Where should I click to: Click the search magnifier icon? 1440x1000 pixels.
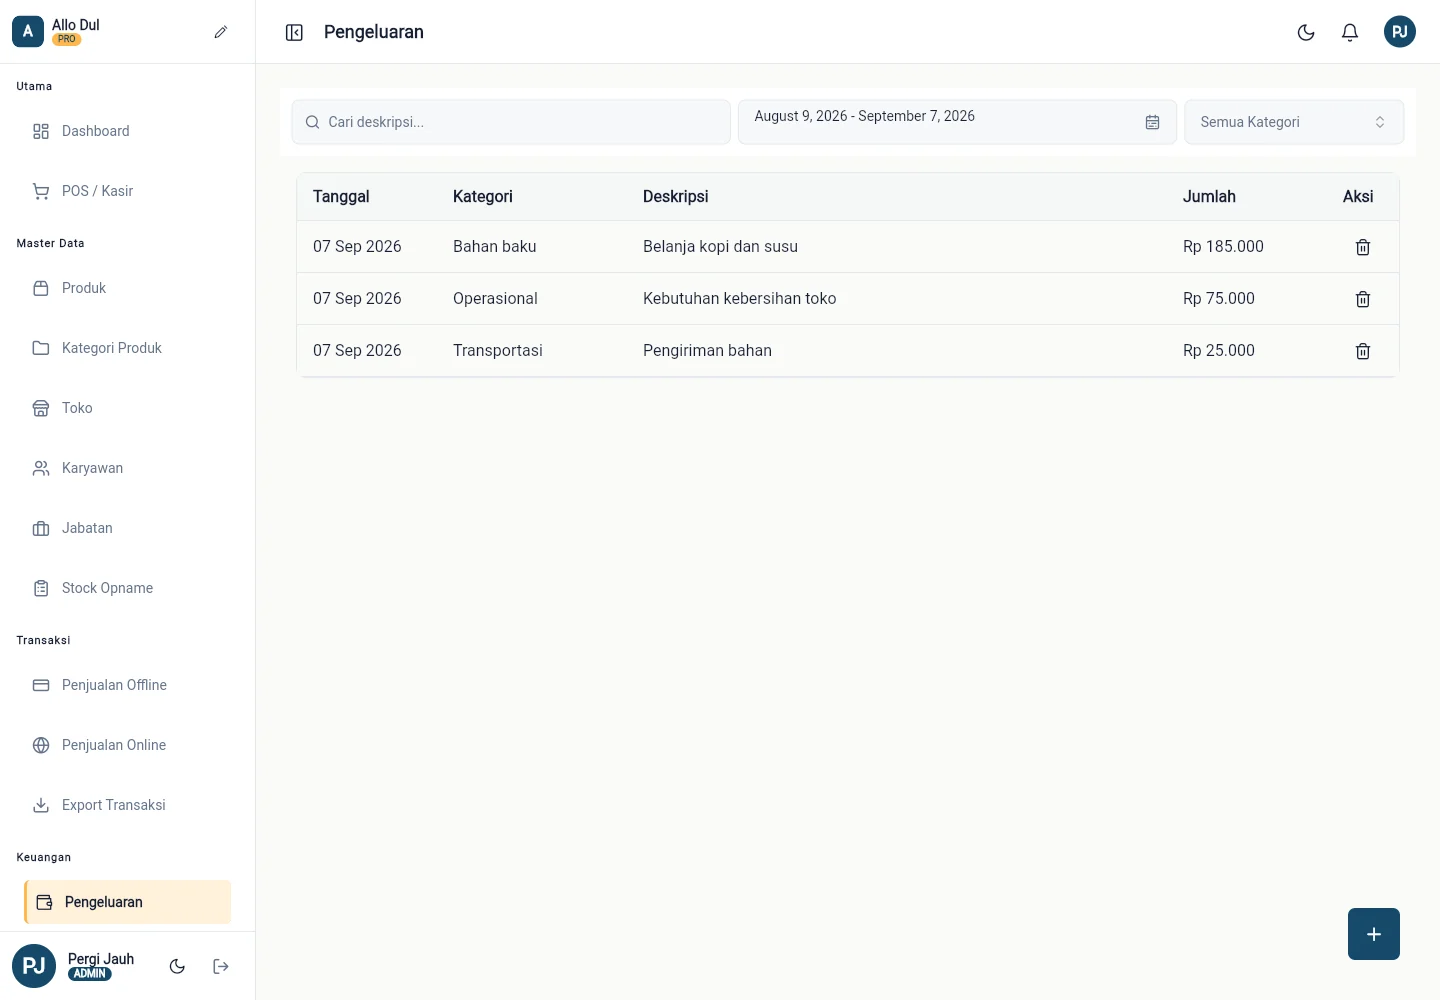point(312,122)
